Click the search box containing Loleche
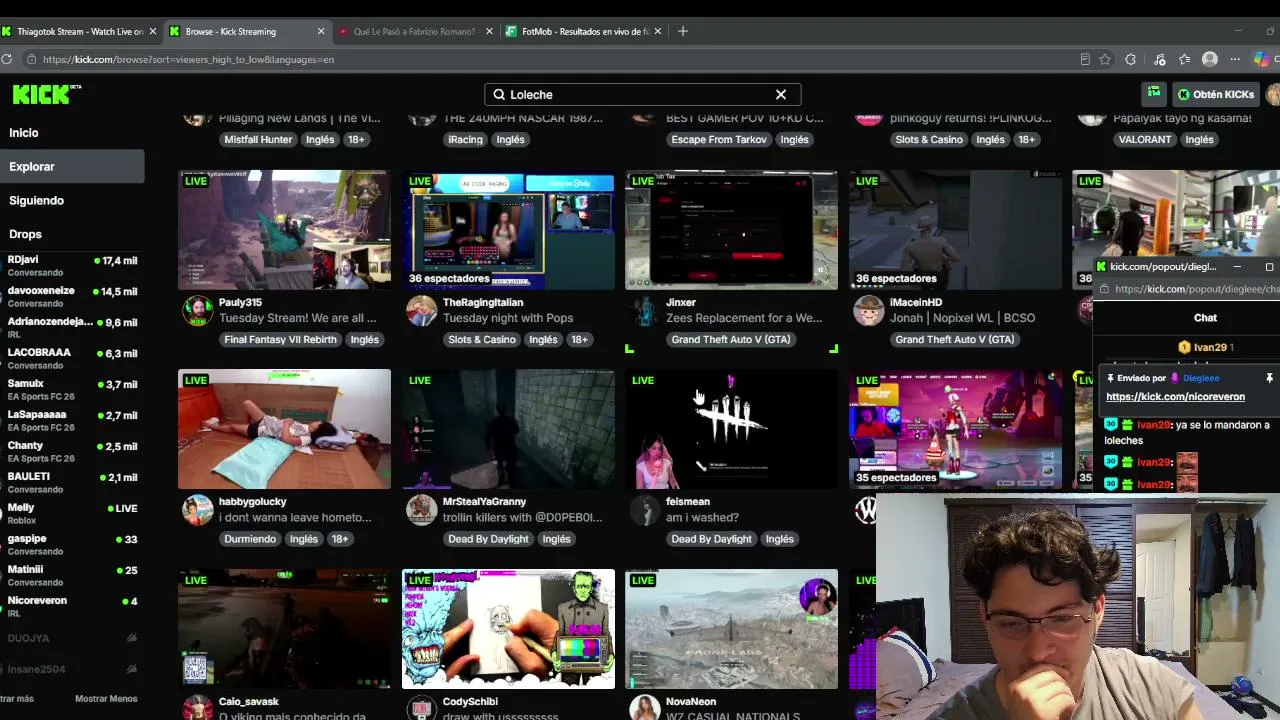1280x720 pixels. 642,94
